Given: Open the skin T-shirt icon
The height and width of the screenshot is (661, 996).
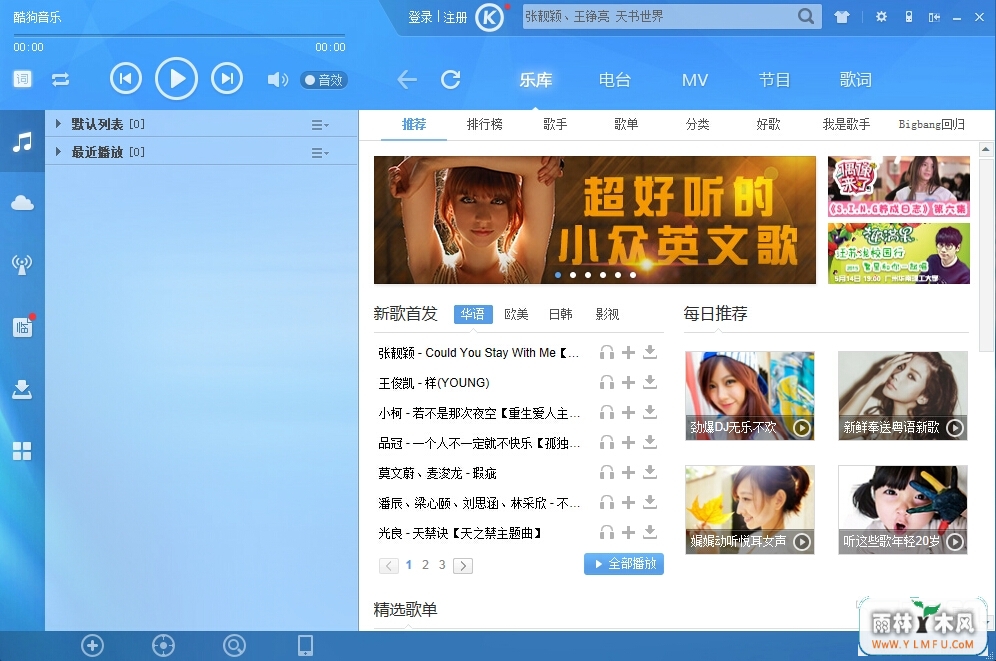Looking at the screenshot, I should 842,17.
